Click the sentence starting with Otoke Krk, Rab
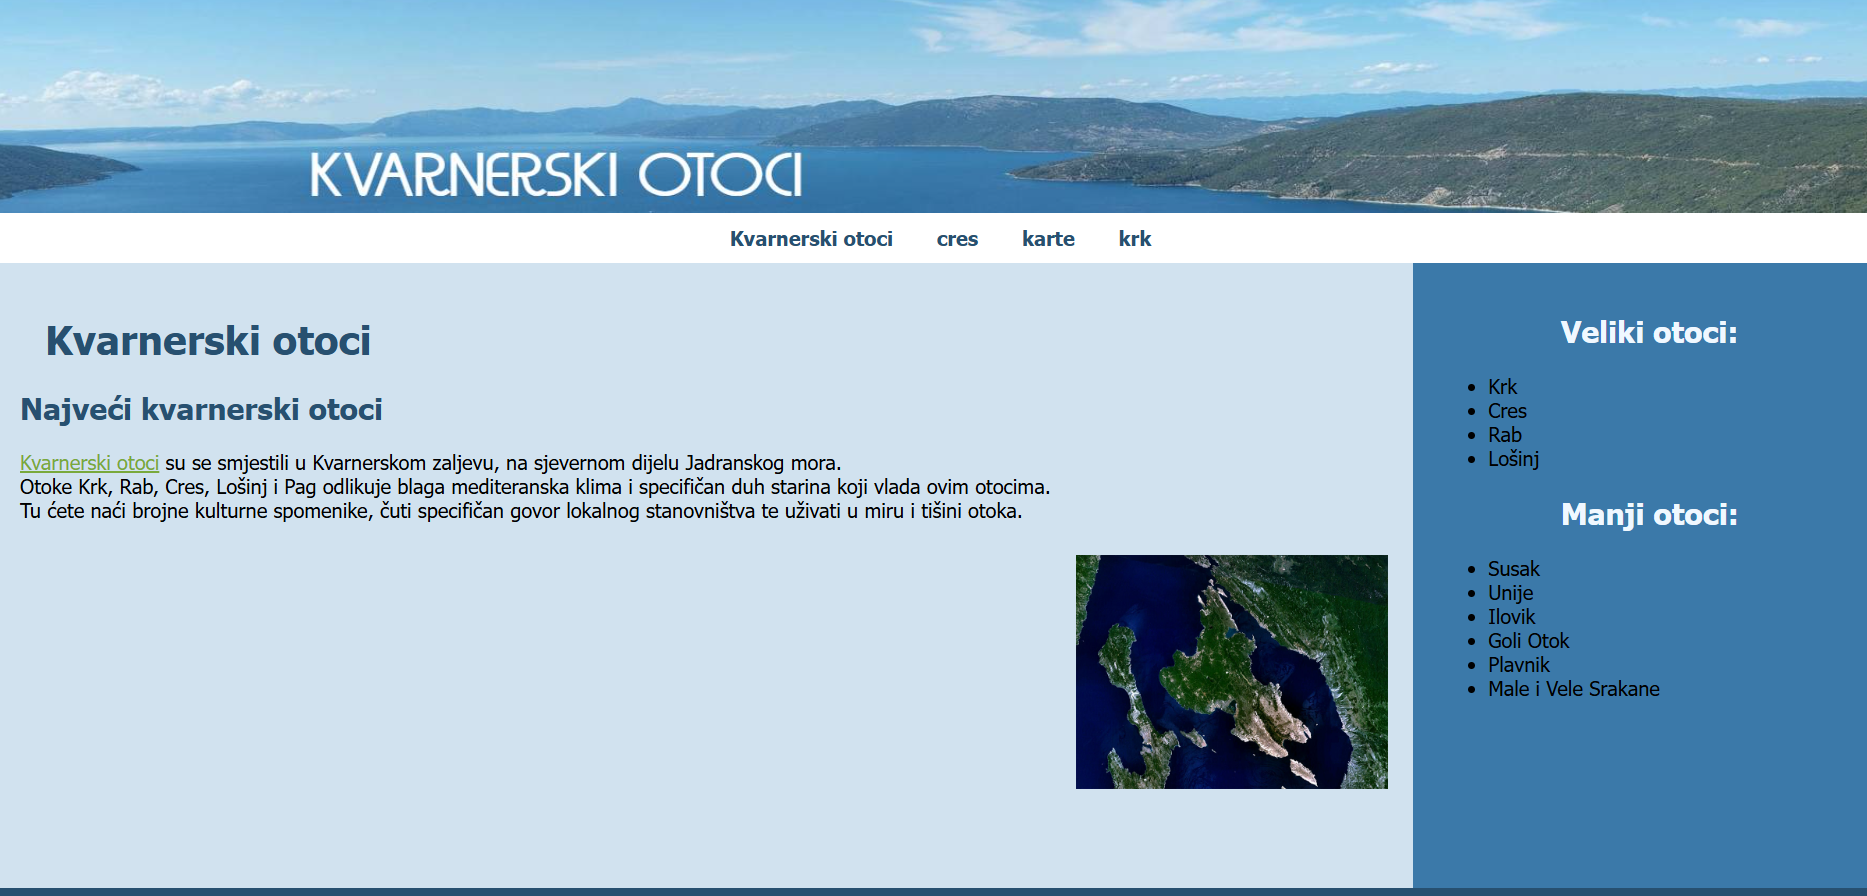The height and width of the screenshot is (896, 1867). pos(535,487)
